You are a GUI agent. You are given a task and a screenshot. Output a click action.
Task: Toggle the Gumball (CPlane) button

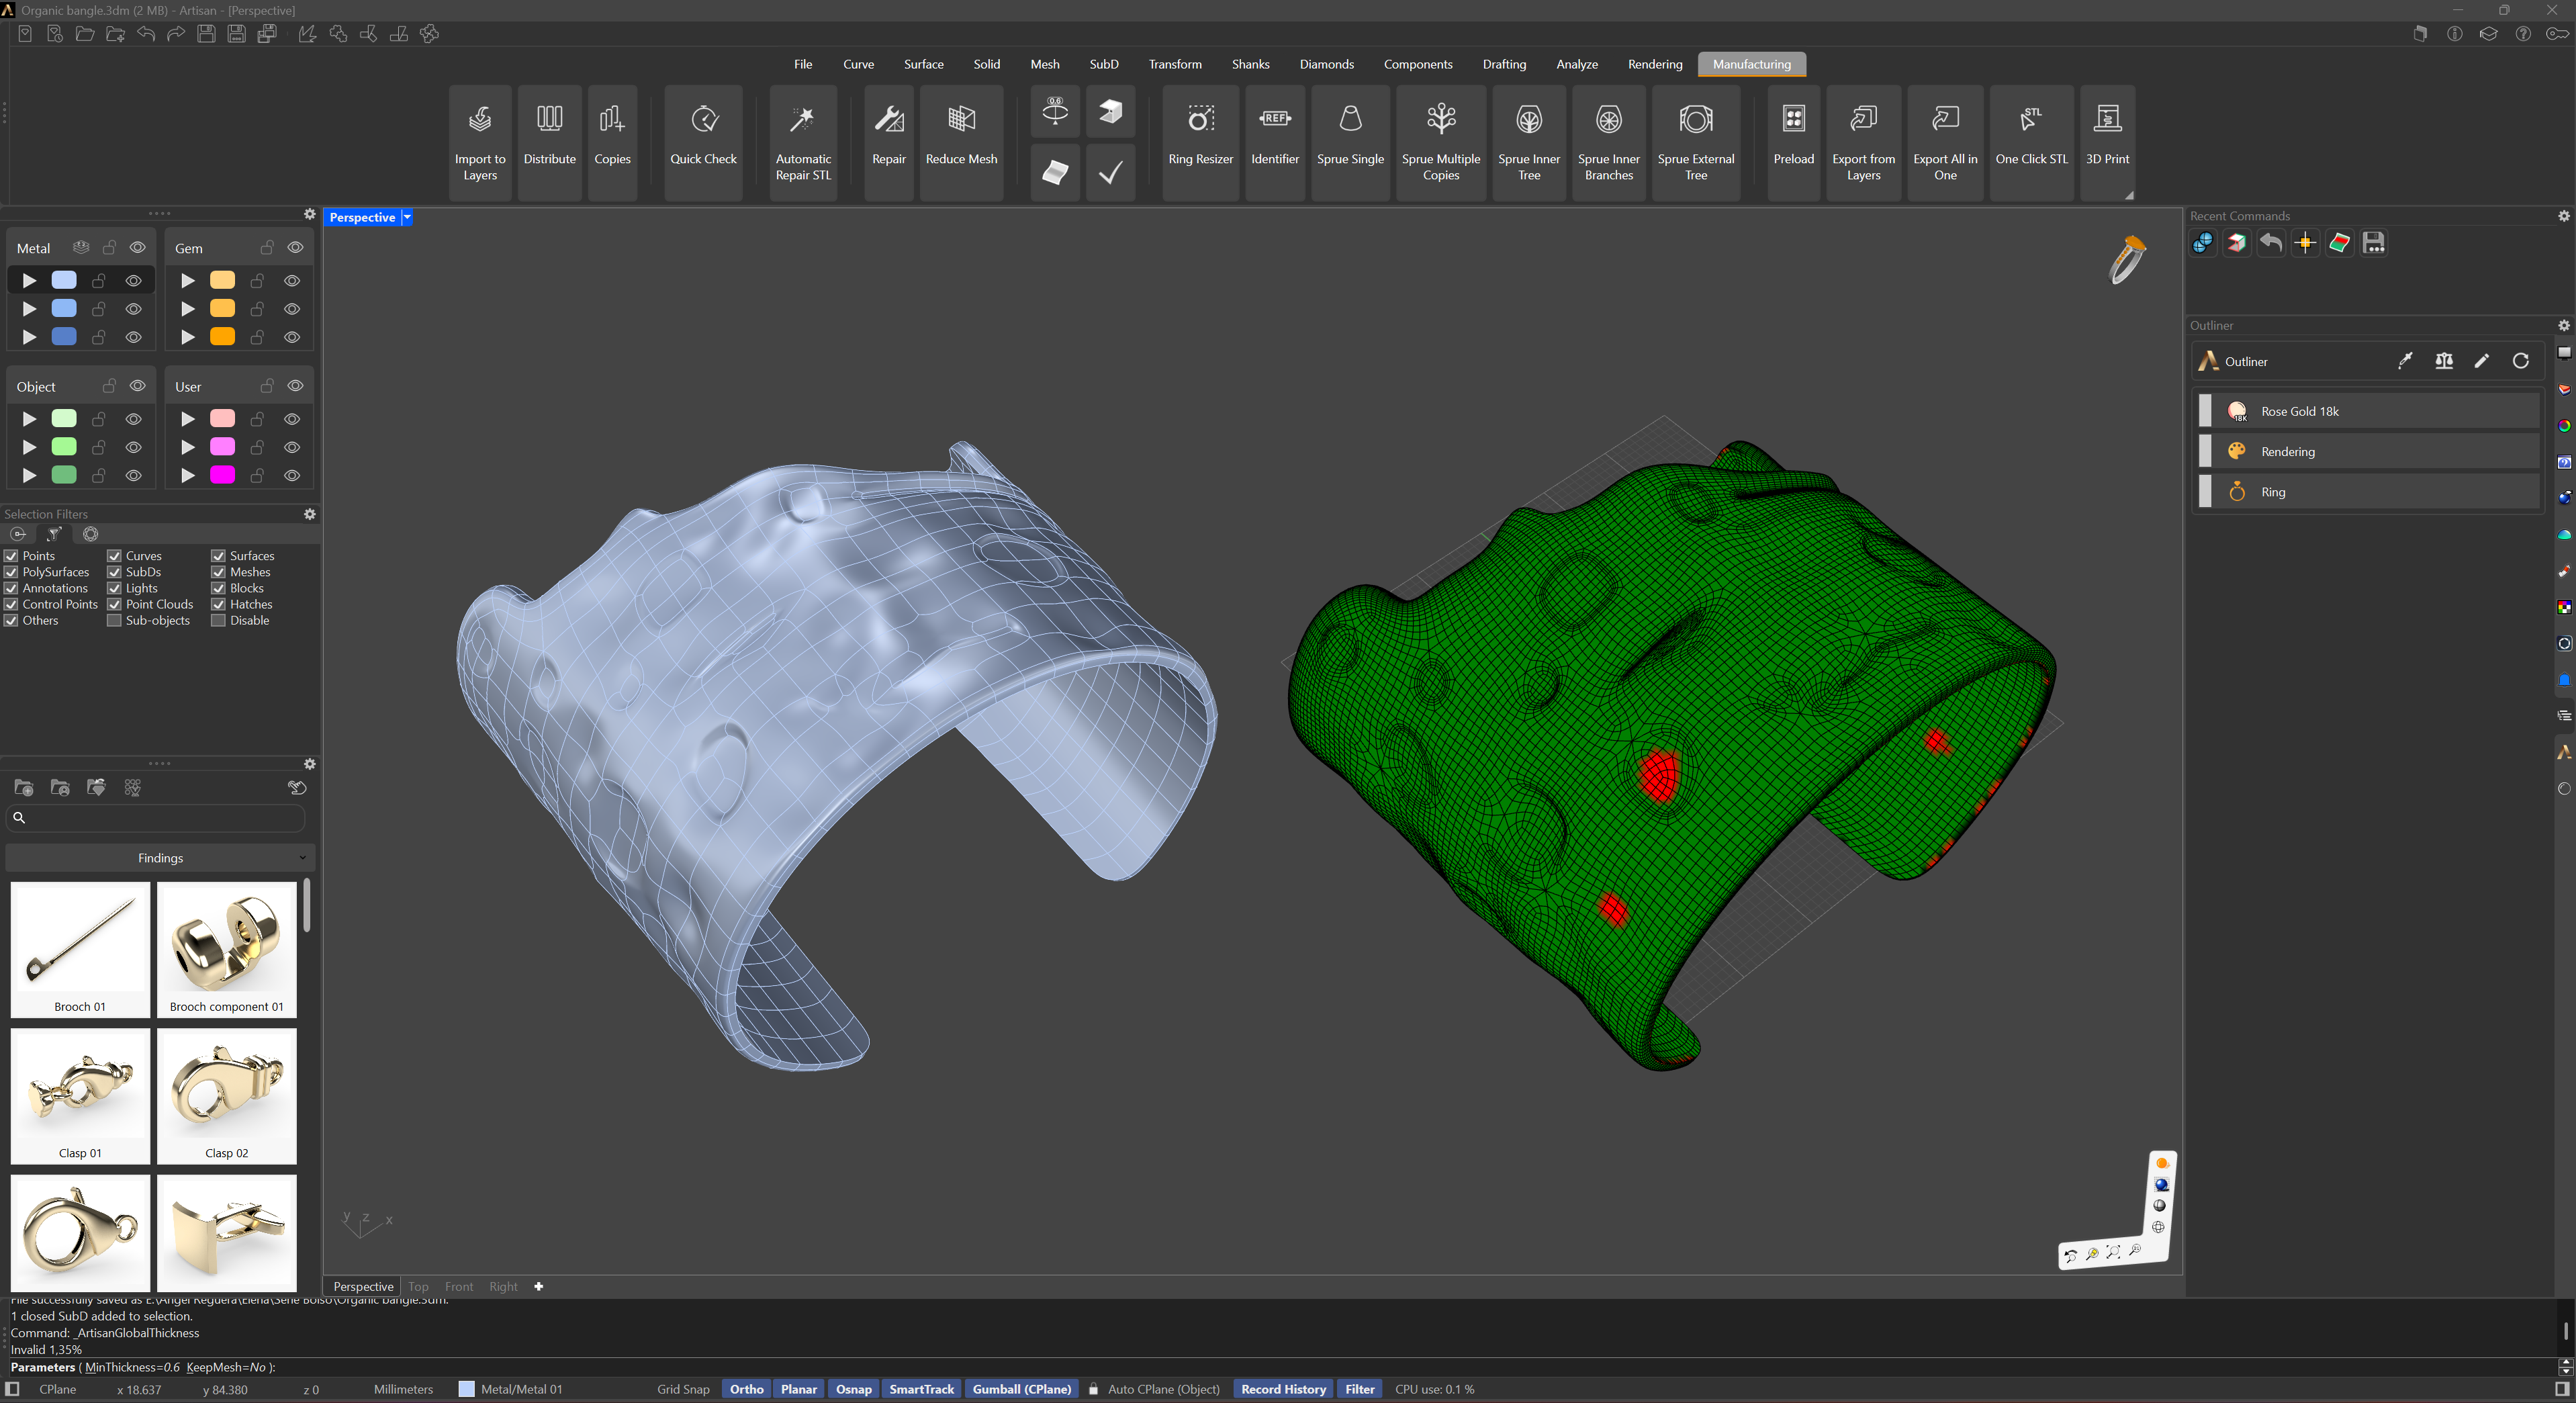[x=1021, y=1389]
